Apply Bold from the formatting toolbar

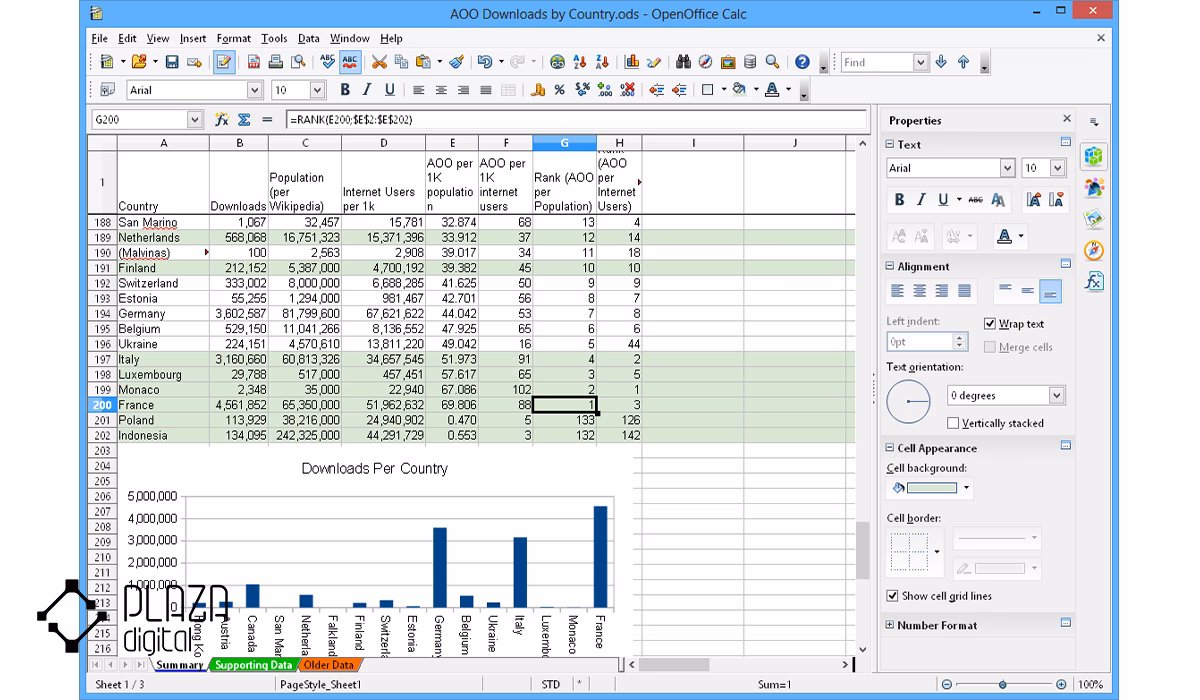click(x=345, y=90)
